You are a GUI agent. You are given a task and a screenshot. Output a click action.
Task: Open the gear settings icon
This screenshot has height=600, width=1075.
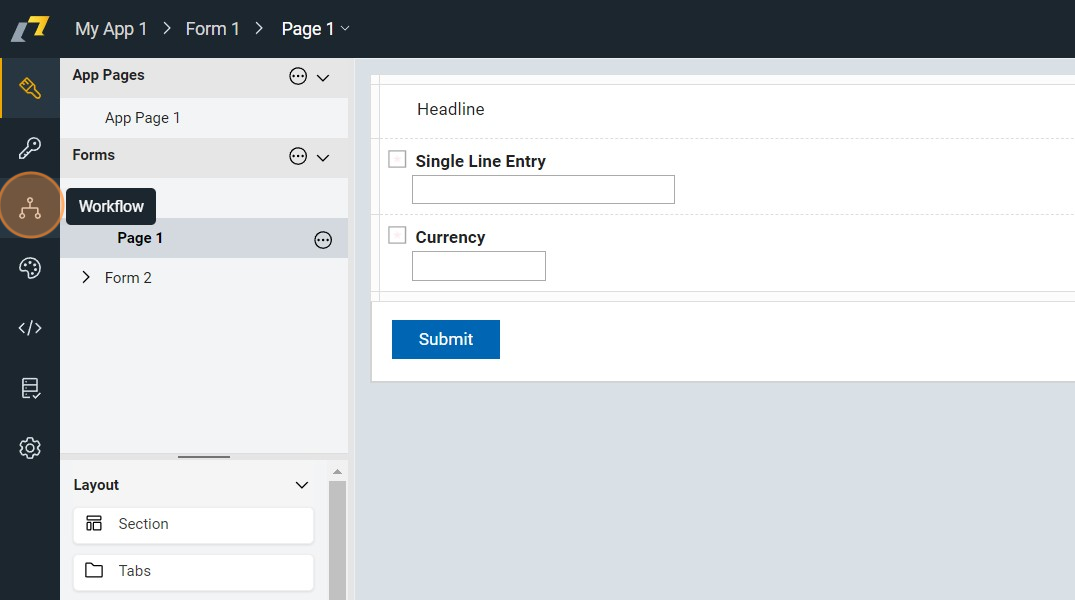[30, 448]
